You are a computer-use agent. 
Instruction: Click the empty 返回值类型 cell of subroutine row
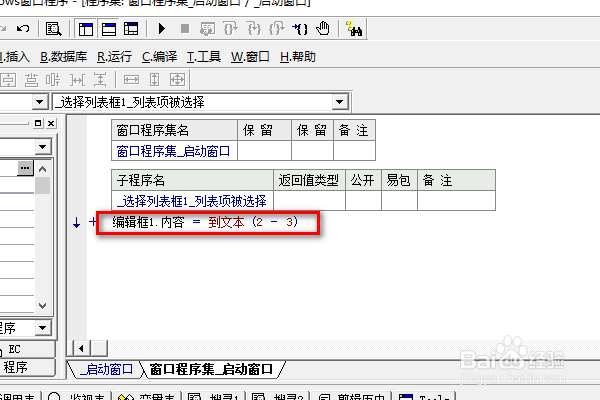click(x=309, y=201)
